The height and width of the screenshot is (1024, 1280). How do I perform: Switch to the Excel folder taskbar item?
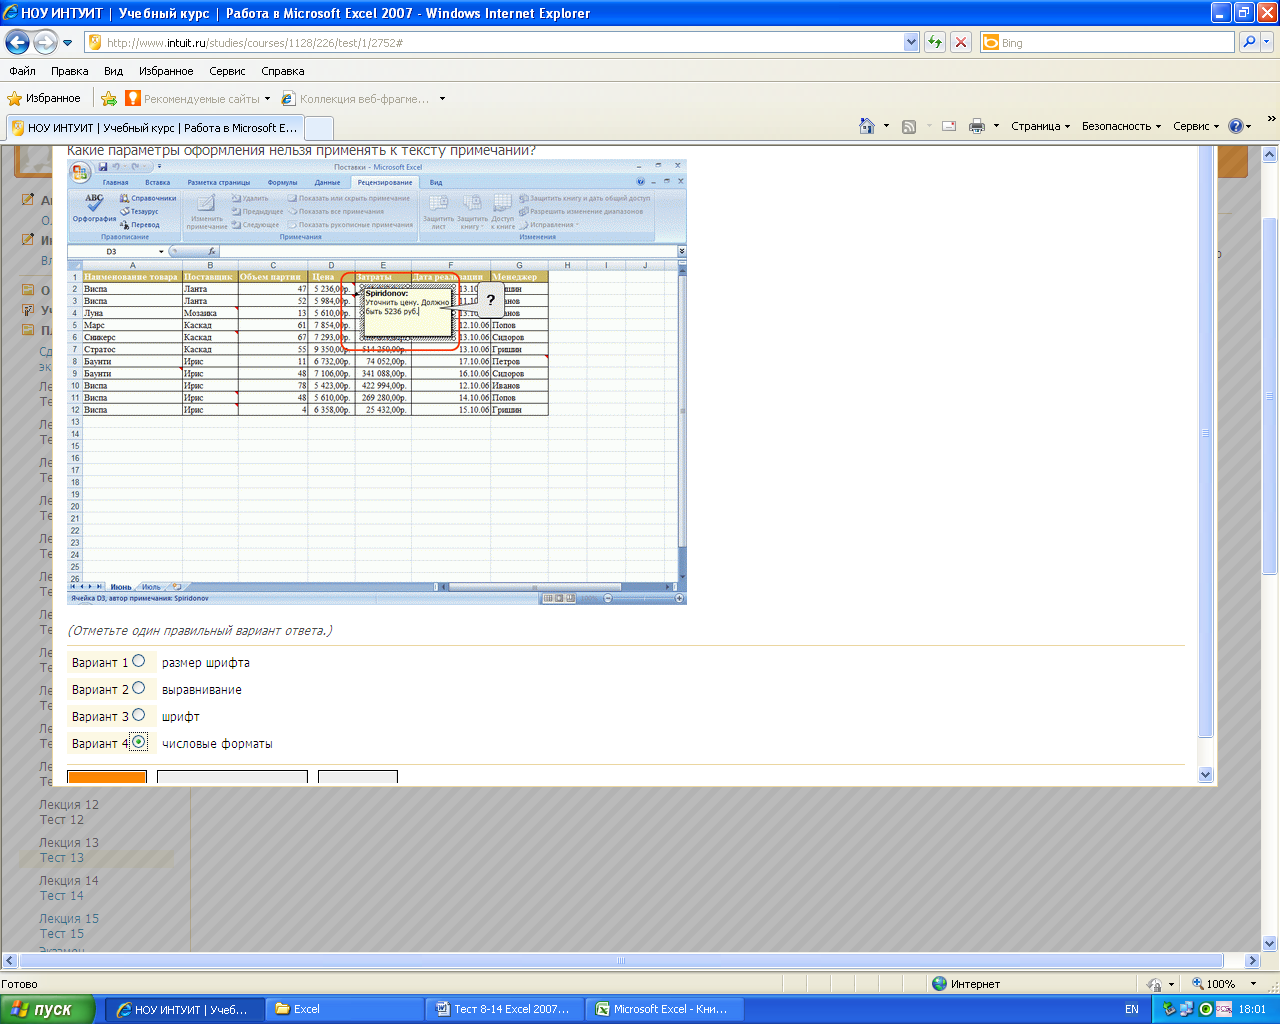pos(346,1009)
